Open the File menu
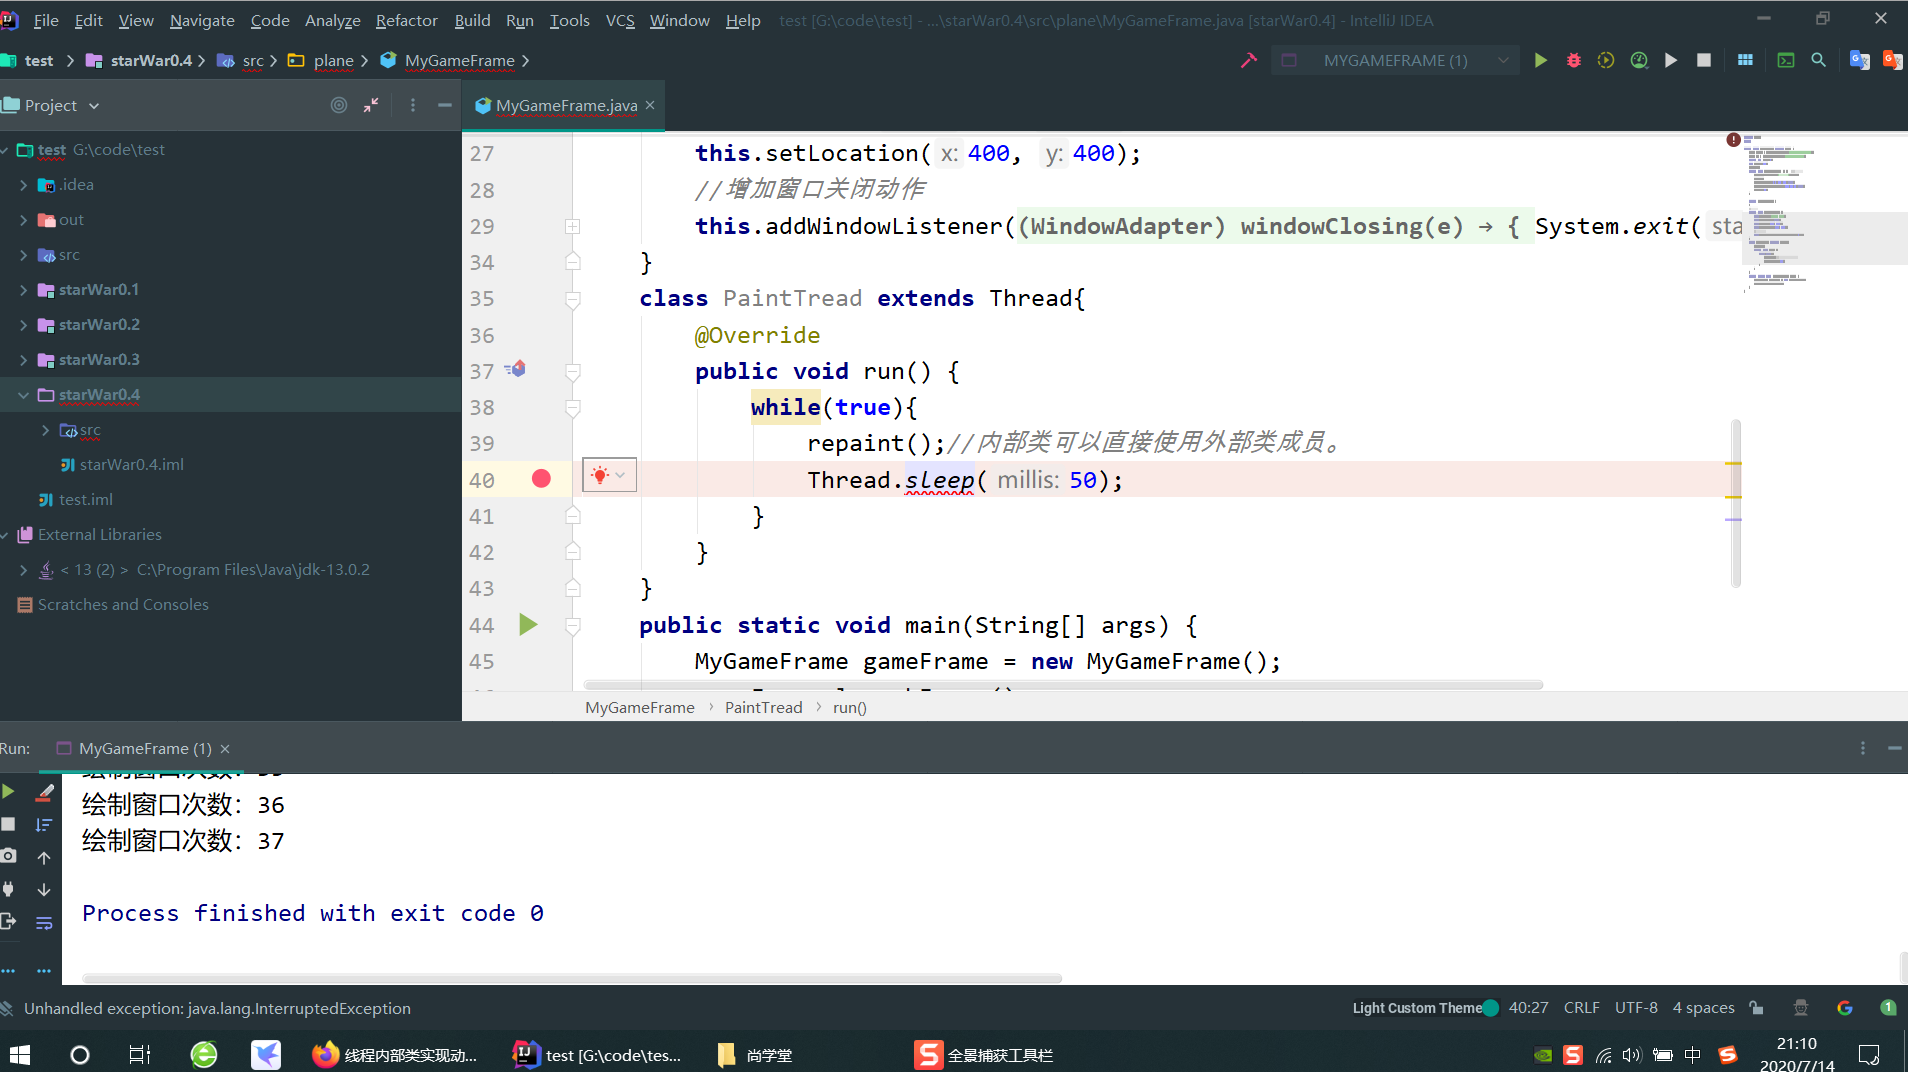 click(46, 20)
